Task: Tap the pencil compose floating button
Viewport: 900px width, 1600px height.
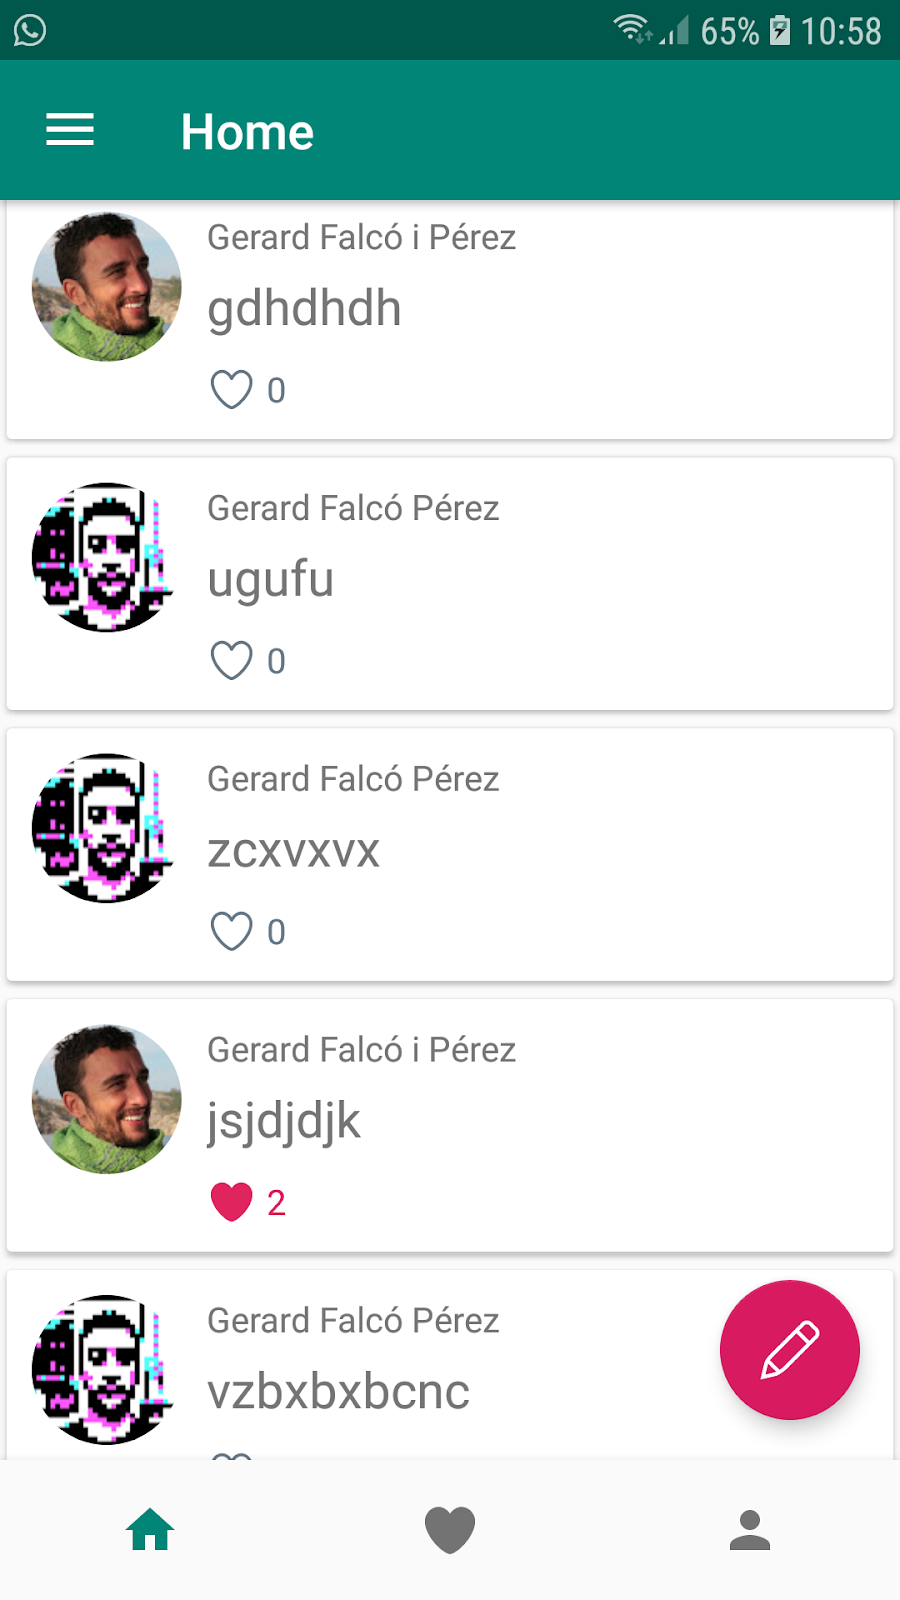Action: coord(789,1349)
